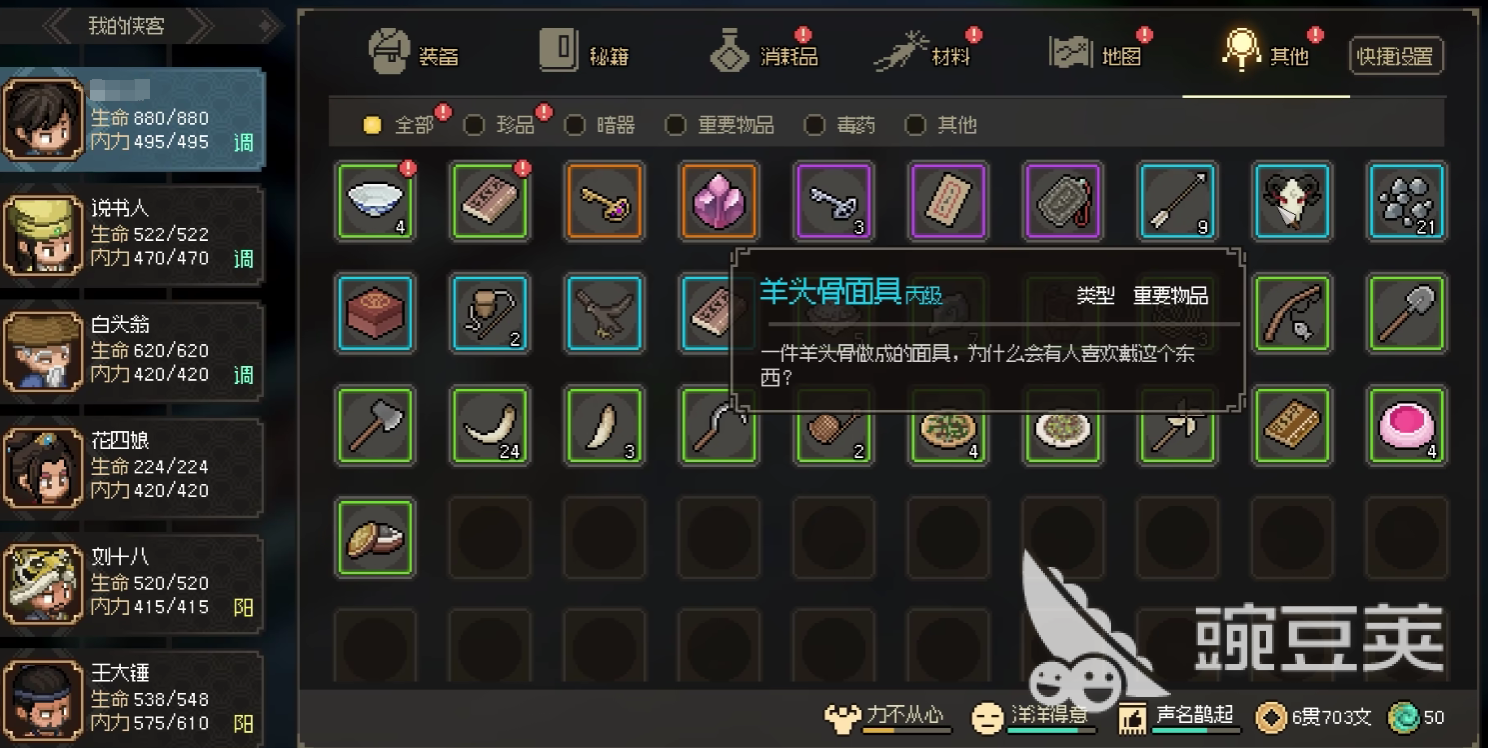Click the pink crystal item
Image resolution: width=1488 pixels, height=748 pixels.
click(x=719, y=201)
